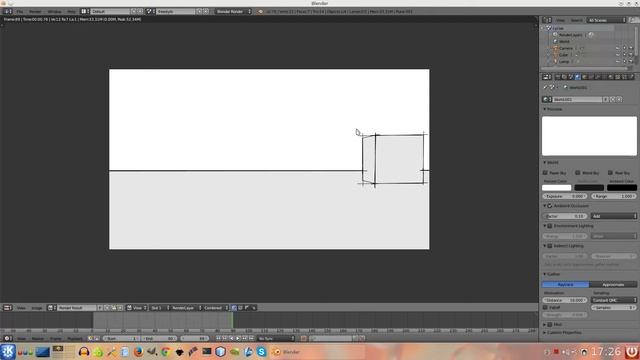Select the World item in outliner
Viewport: 640px width, 360px height.
pos(564,41)
